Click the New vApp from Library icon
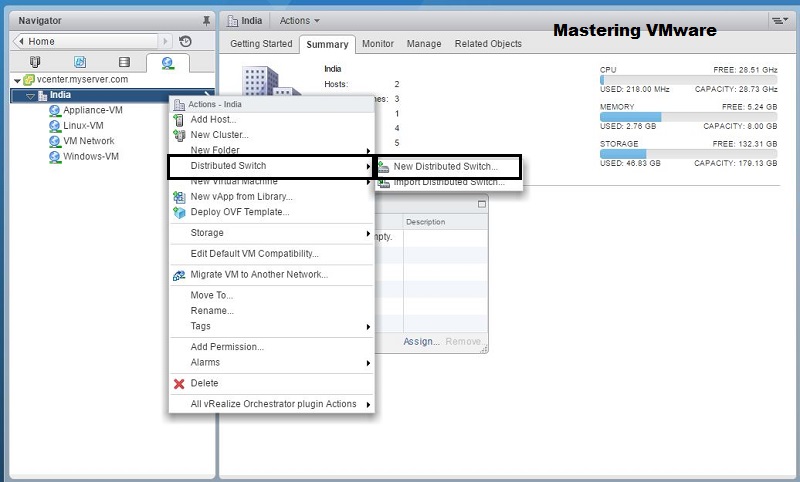This screenshot has width=800, height=482. click(179, 197)
